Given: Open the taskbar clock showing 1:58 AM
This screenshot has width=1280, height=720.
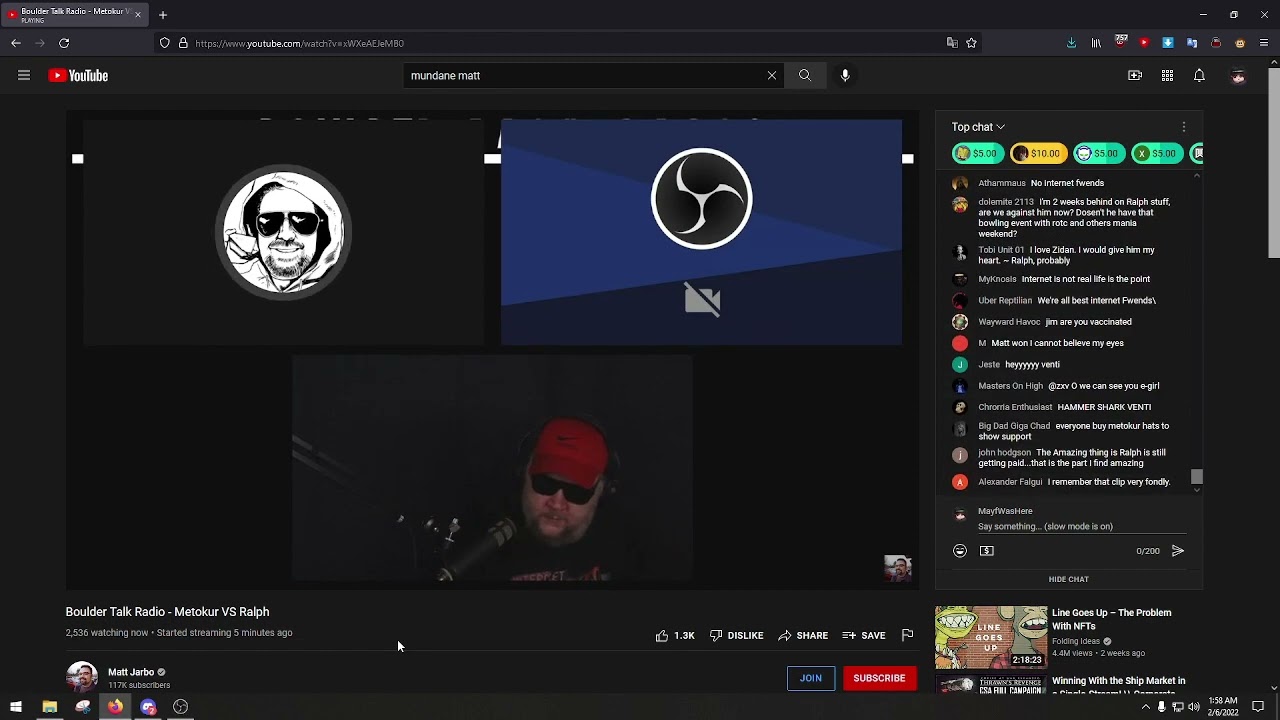Looking at the screenshot, I should pyautogui.click(x=1223, y=707).
